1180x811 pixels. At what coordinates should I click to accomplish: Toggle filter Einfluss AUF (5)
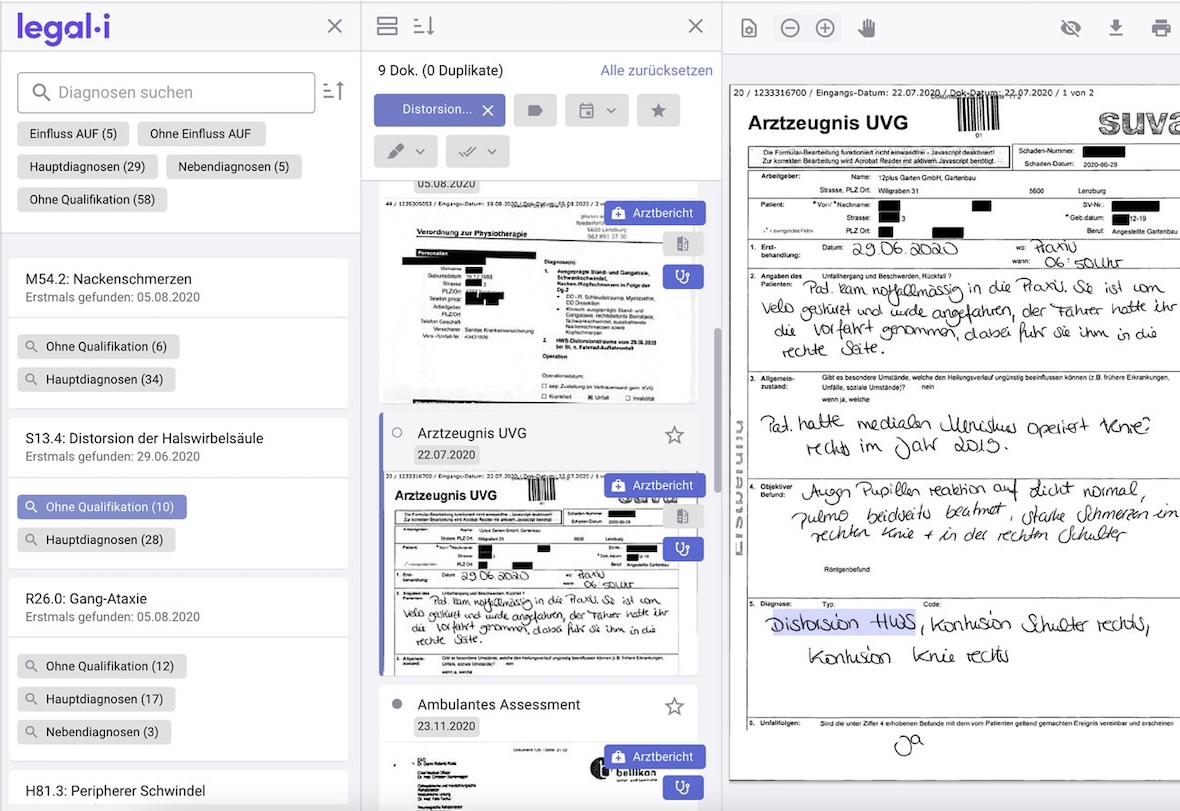73,134
